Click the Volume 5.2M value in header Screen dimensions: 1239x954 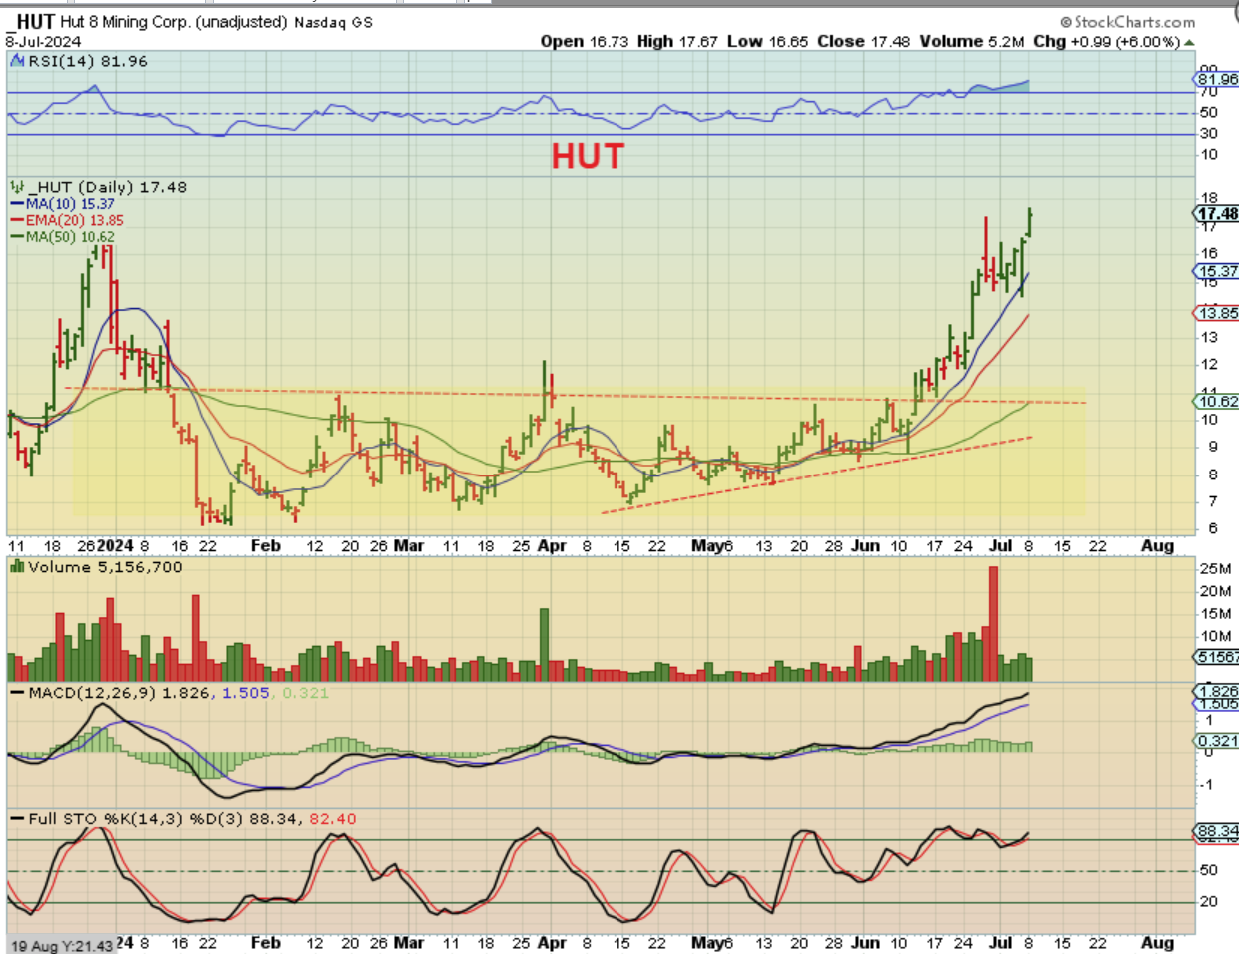[972, 41]
